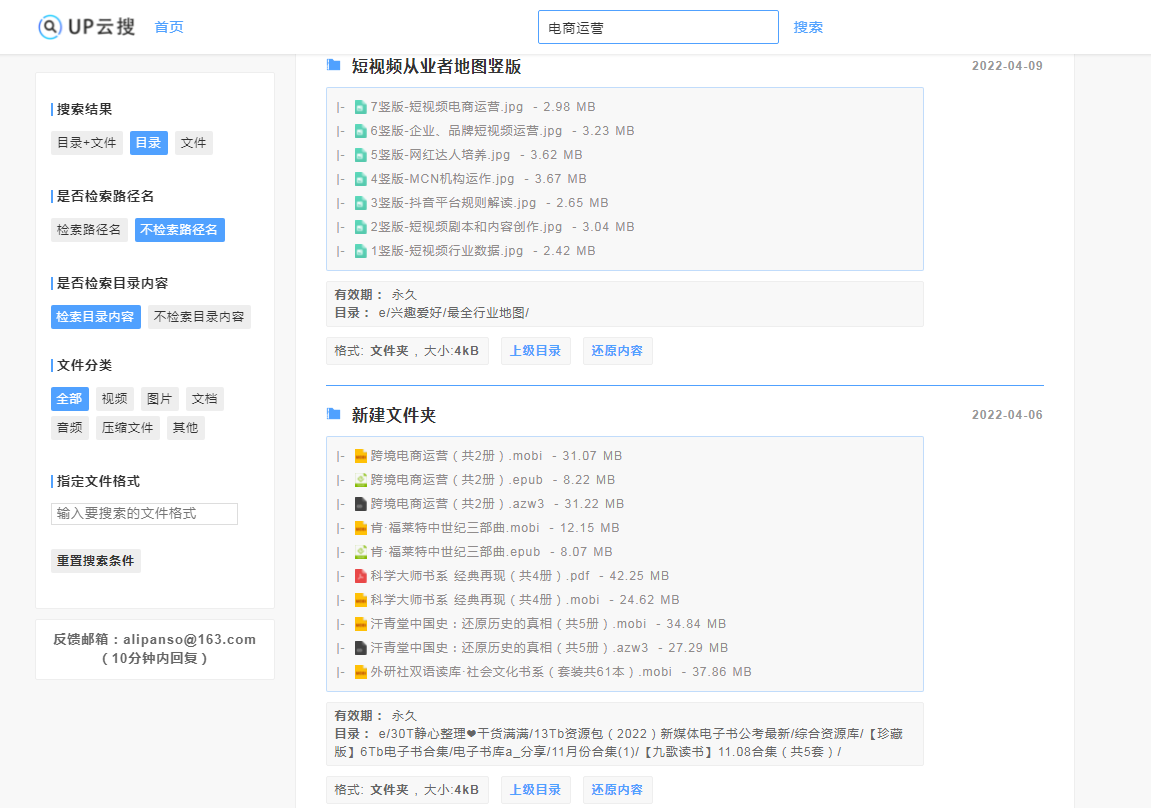Click 还原内容 under 新建文件夹 result
The width and height of the screenshot is (1151, 808).
pos(617,790)
